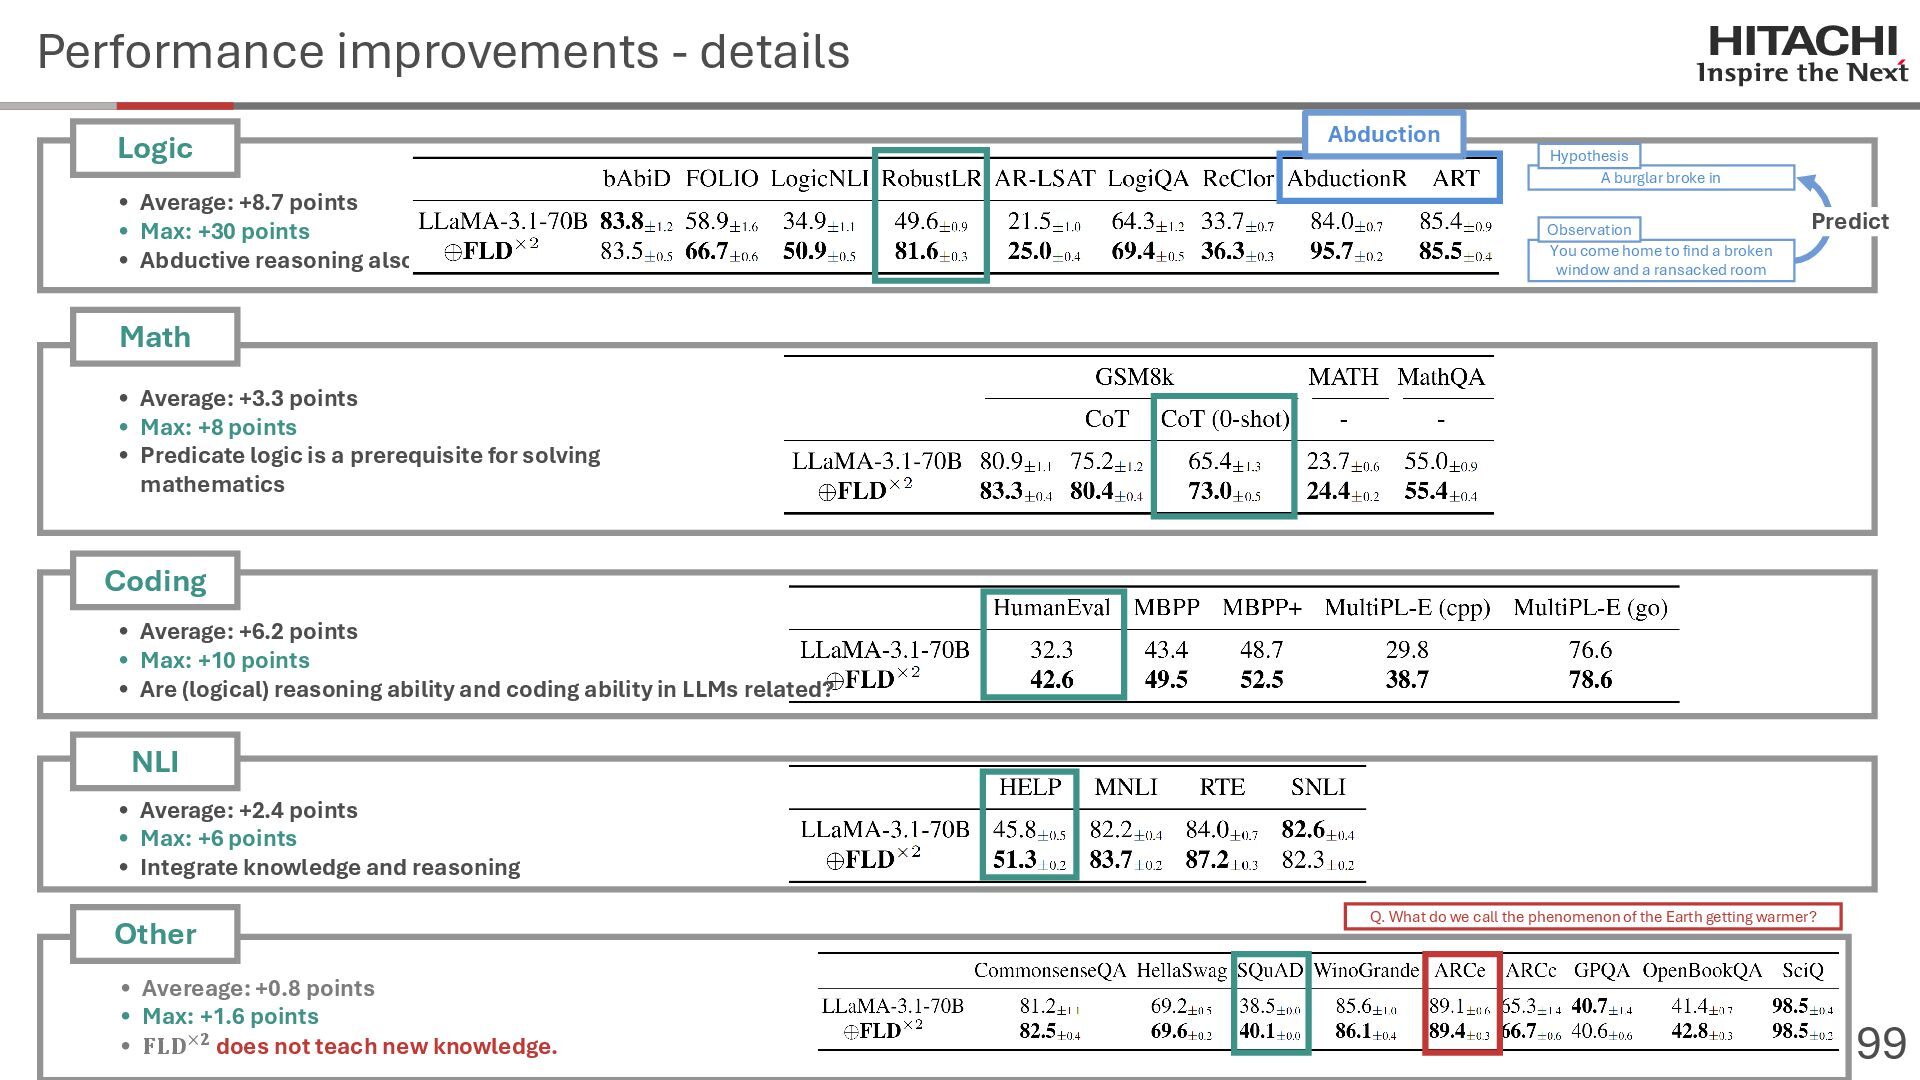Click the RobustLR highlighted column header

pos(931,179)
